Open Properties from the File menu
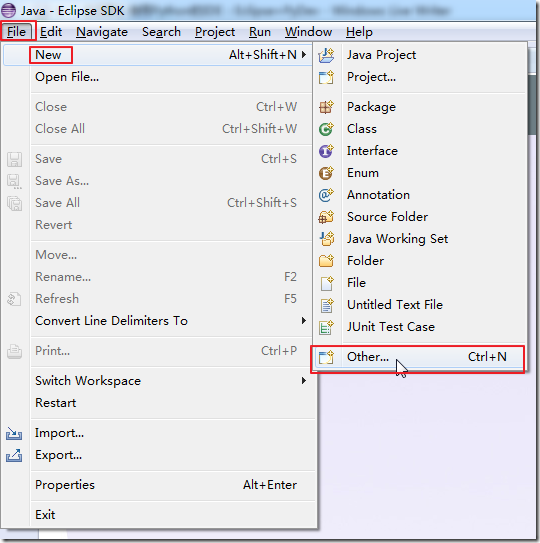 [158, 485]
